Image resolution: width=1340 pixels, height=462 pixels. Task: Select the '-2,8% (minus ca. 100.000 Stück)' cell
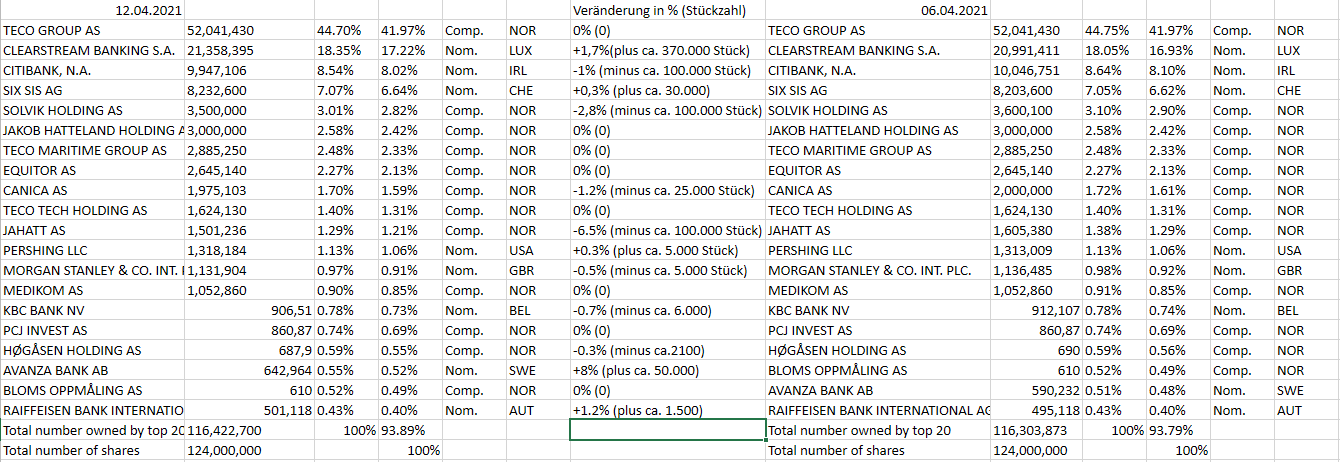[667, 110]
